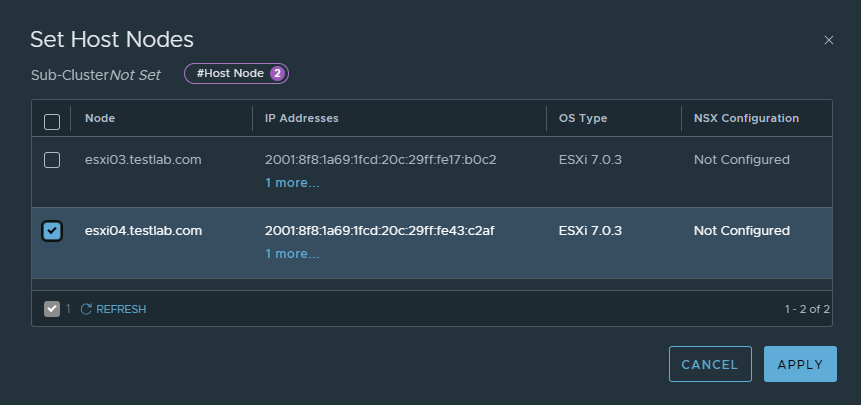Select the esxi03.testlab.com node name
The image size is (861, 405).
coord(143,160)
